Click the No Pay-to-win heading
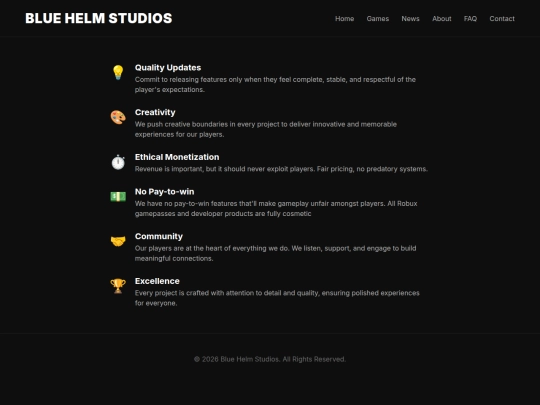 (x=164, y=191)
